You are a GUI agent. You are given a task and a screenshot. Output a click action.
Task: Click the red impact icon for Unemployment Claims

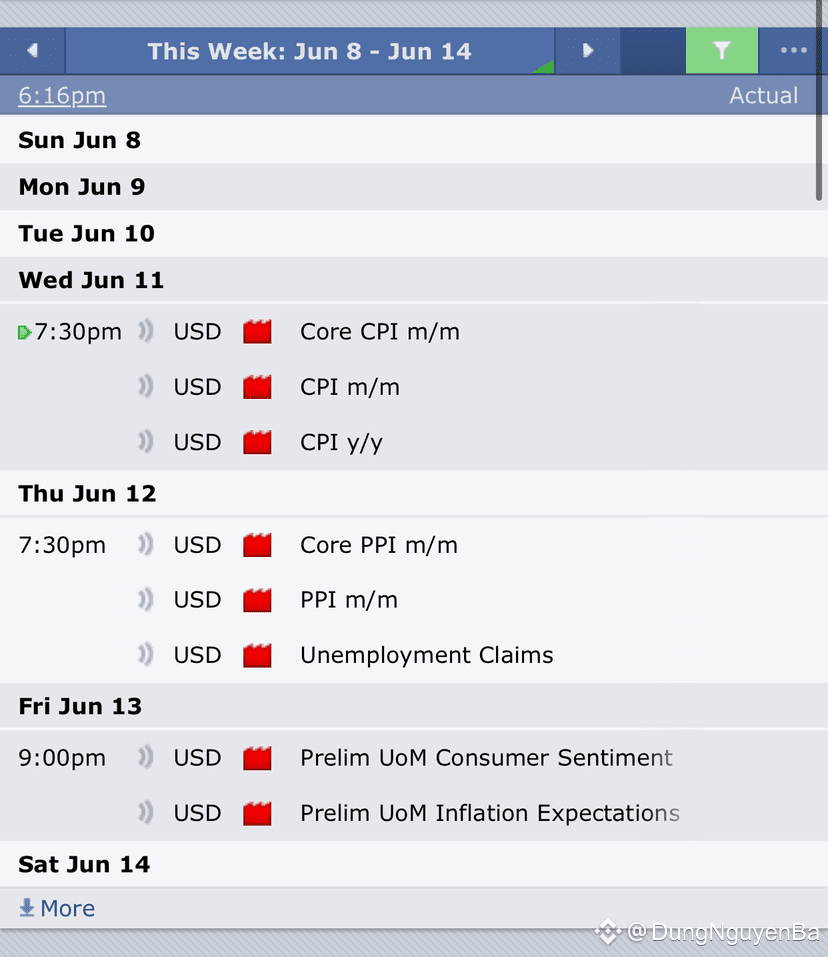pyautogui.click(x=257, y=656)
